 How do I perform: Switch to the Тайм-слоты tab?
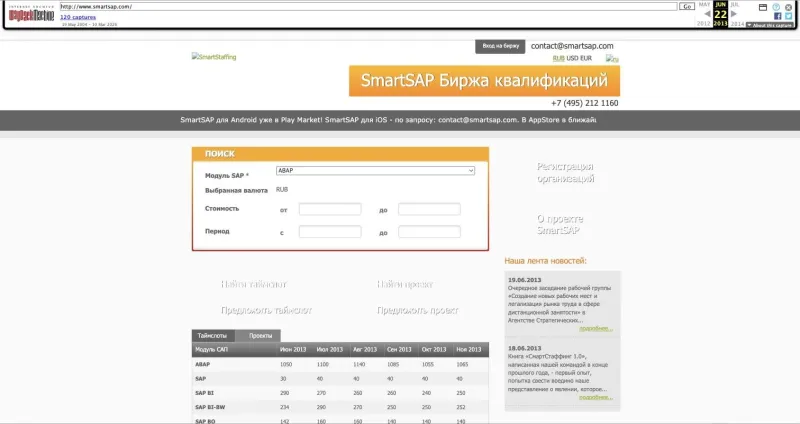click(212, 336)
